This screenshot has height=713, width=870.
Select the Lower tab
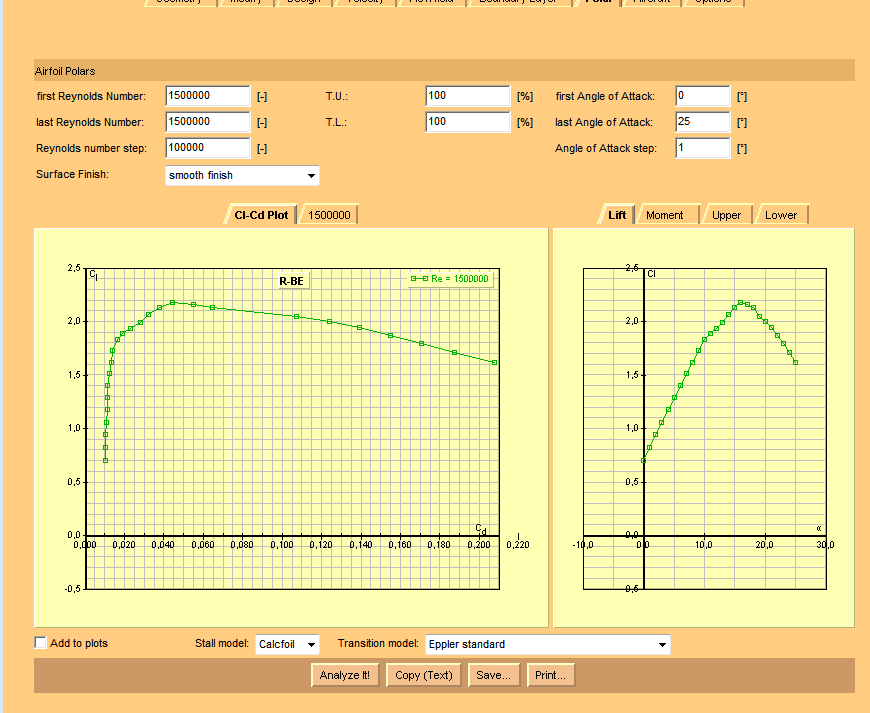click(x=781, y=215)
